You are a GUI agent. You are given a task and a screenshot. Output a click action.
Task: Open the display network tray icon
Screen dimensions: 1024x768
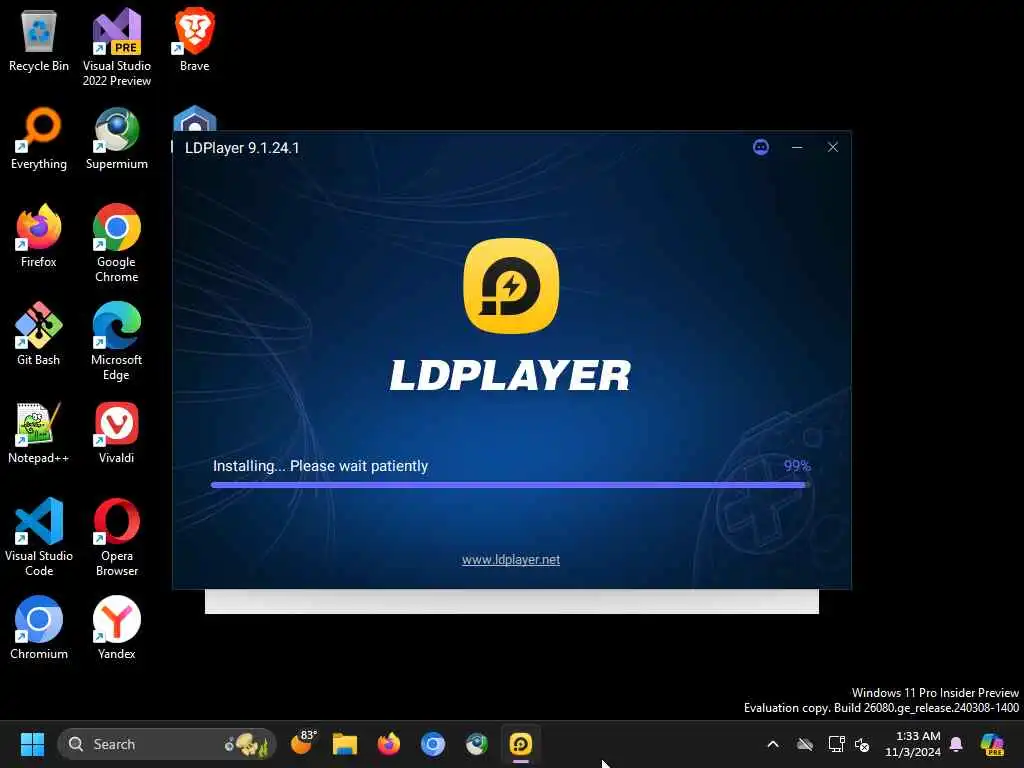click(837, 744)
